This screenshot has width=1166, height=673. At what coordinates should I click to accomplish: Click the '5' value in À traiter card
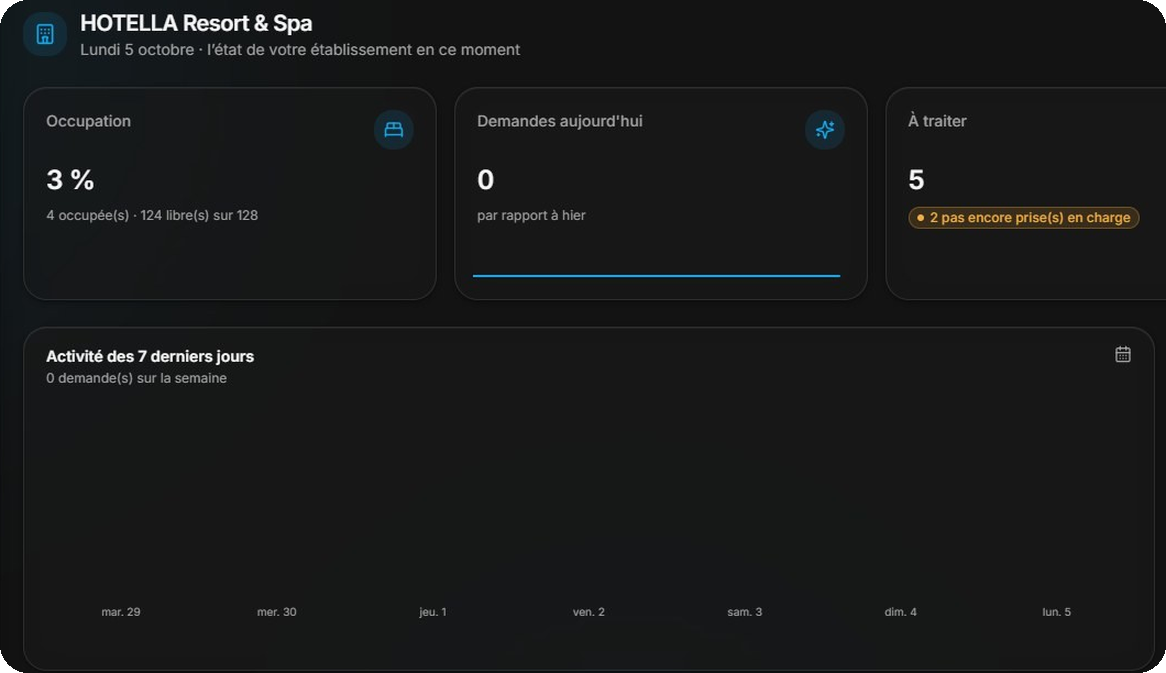pyautogui.click(x=916, y=180)
